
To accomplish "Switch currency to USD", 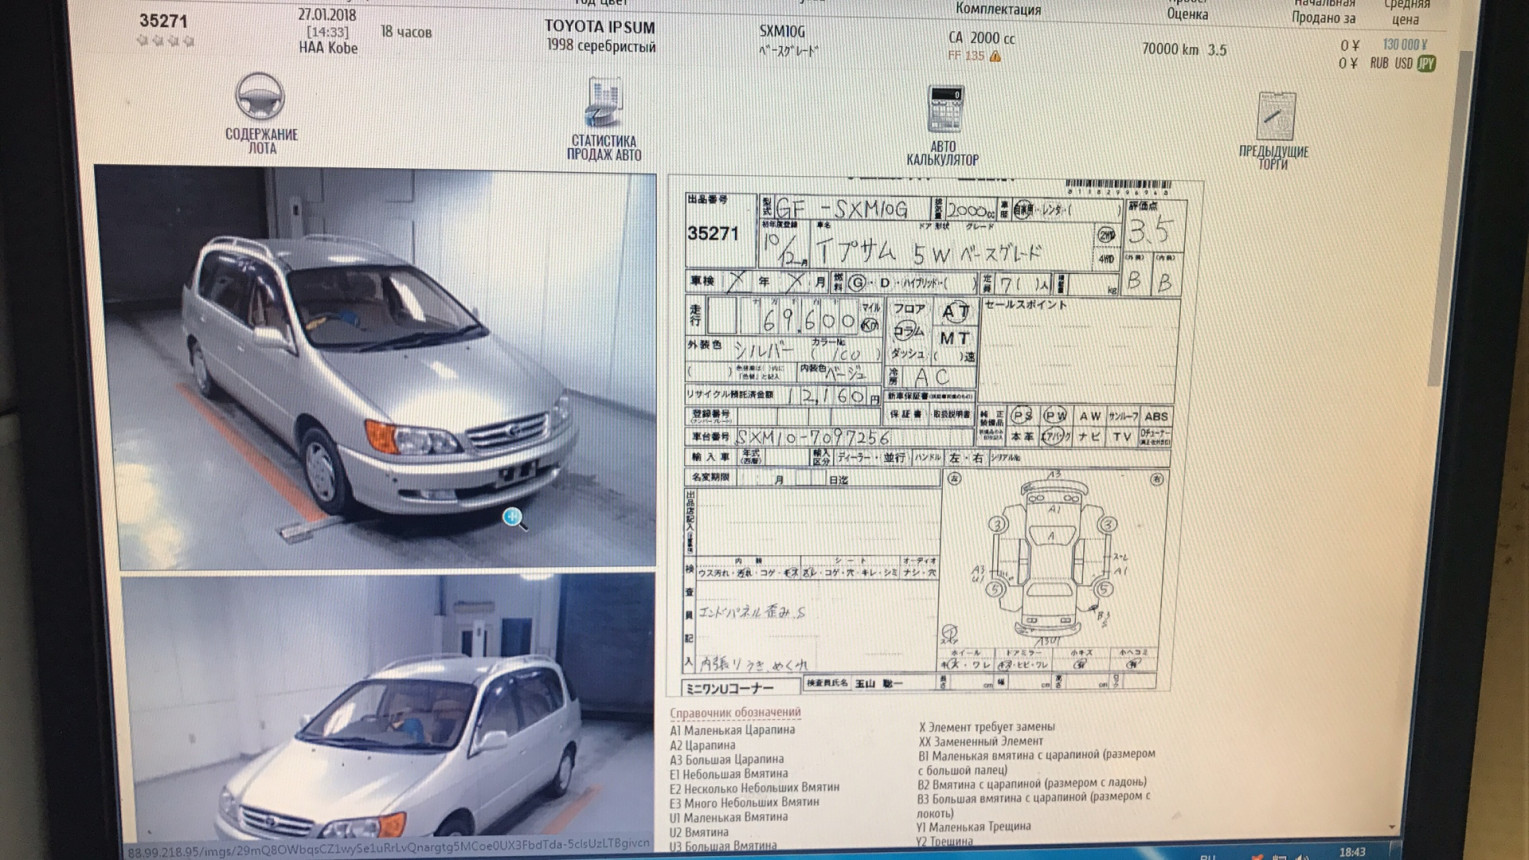I will click(x=1403, y=64).
